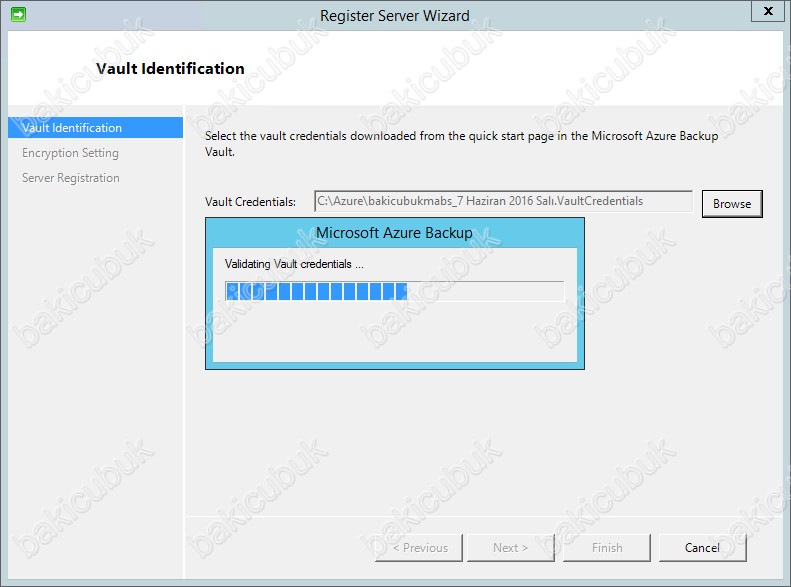Click the validating credentials progress bar

click(x=394, y=291)
